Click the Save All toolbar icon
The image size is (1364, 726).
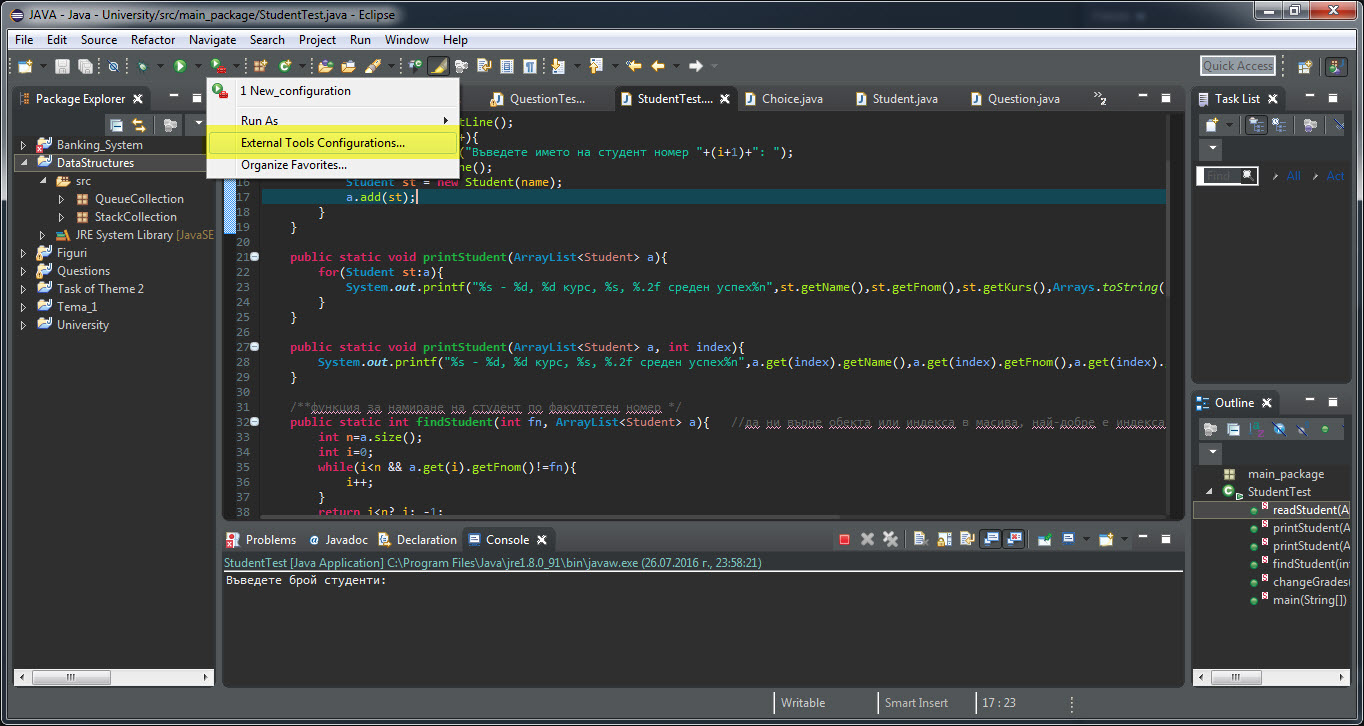coord(85,66)
